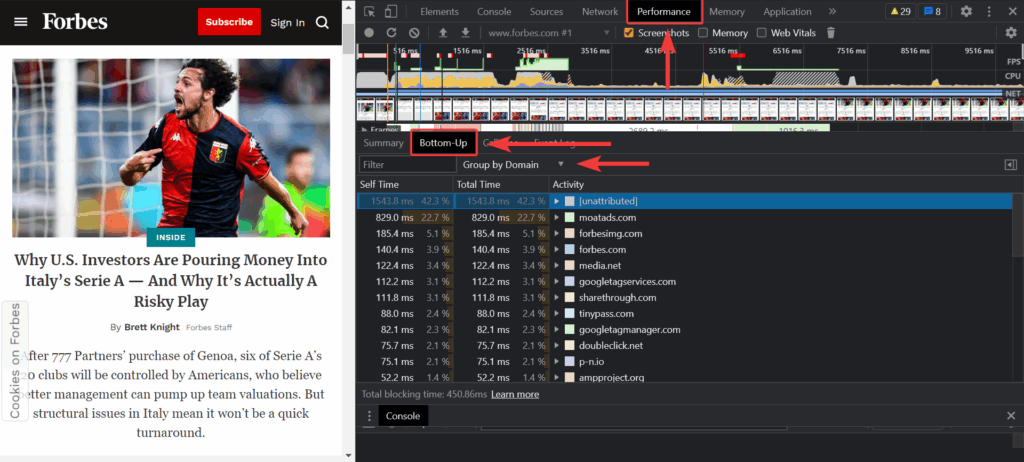Screen dimensions: 1024x462
Task: Load a profile with upload icon
Action: click(443, 33)
